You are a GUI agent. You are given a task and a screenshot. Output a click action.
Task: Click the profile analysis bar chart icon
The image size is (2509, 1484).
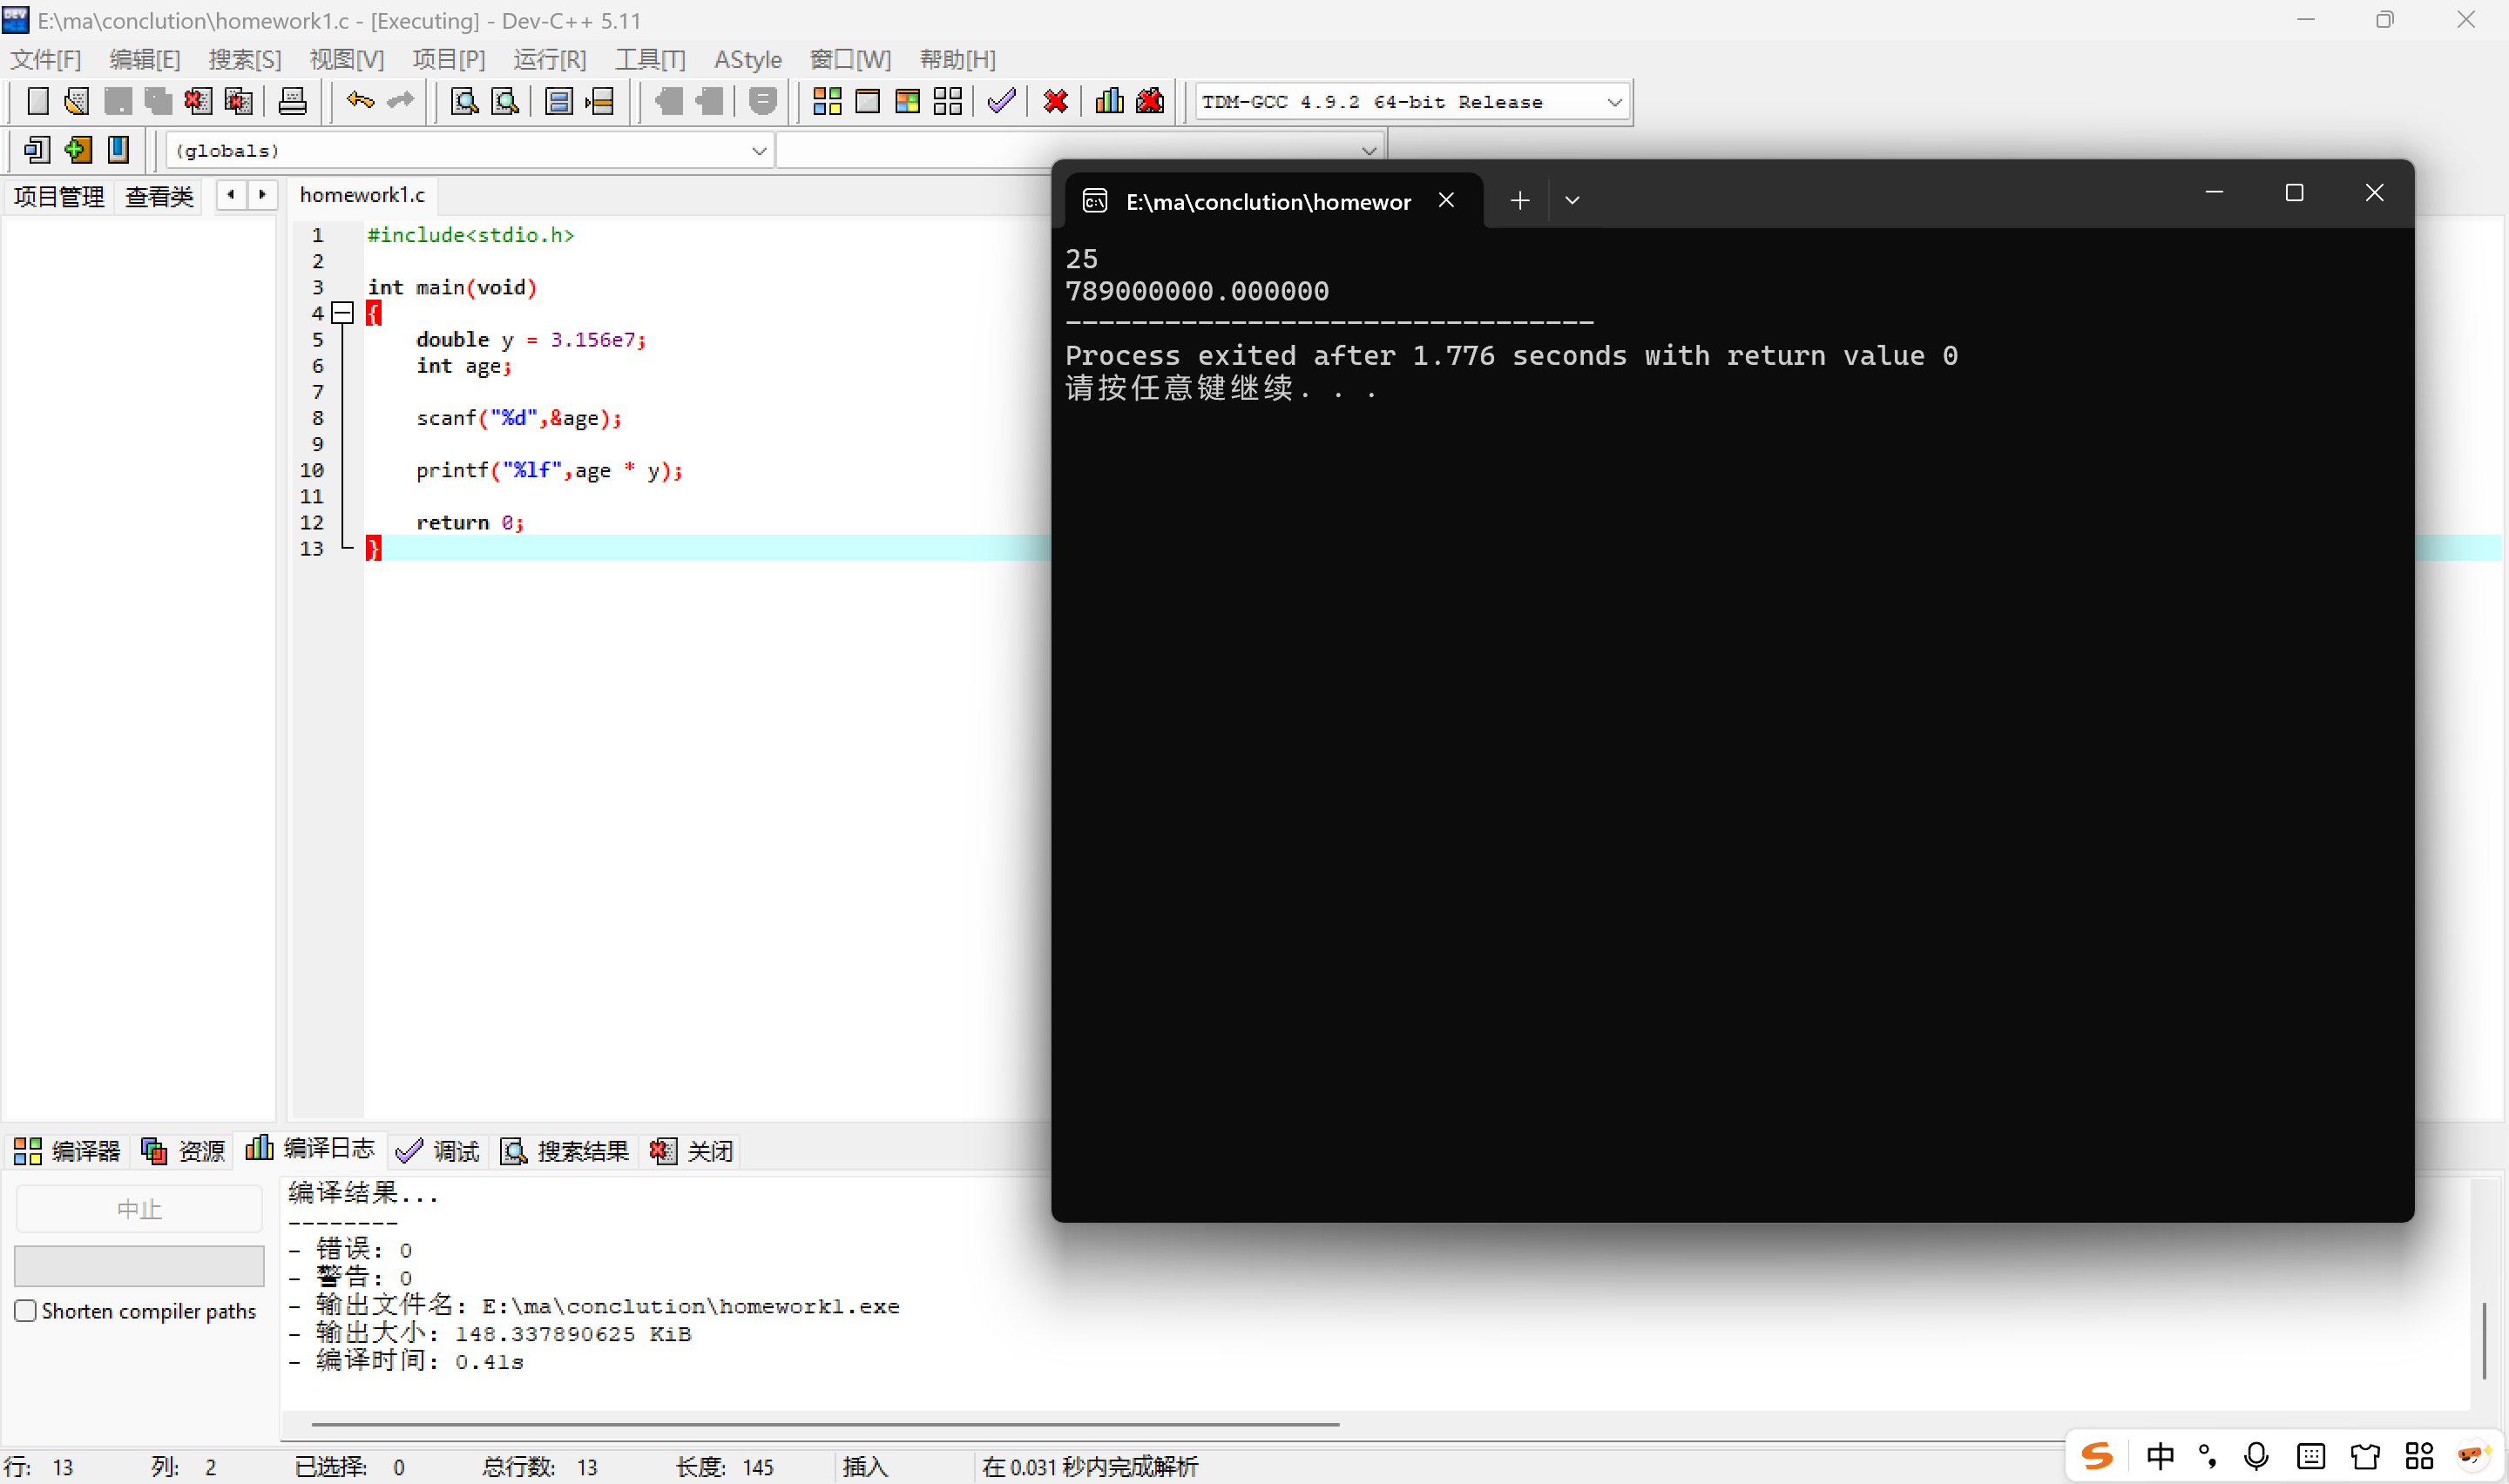1109,101
